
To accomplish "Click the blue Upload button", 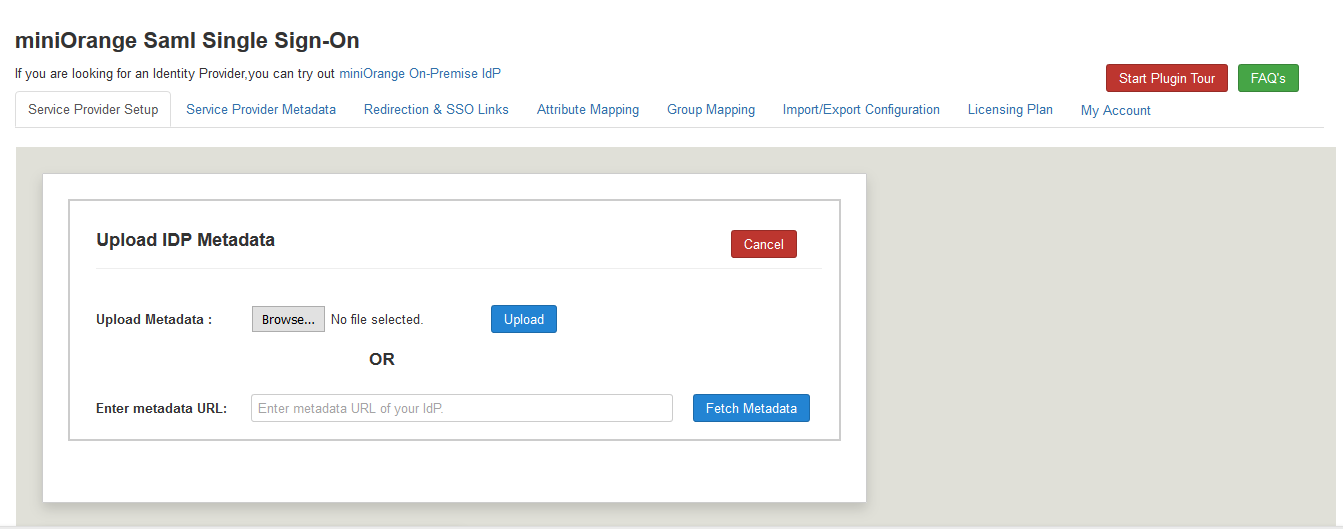I will point(524,319).
